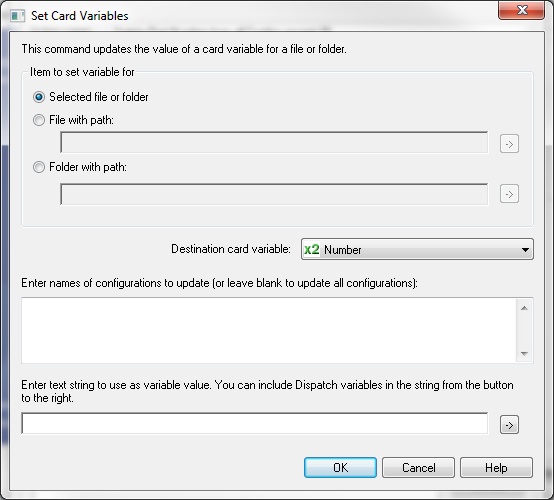Screen dimensions: 554x500
Task: Select the 'Selected file or folder' radio button
Action: pos(39,97)
